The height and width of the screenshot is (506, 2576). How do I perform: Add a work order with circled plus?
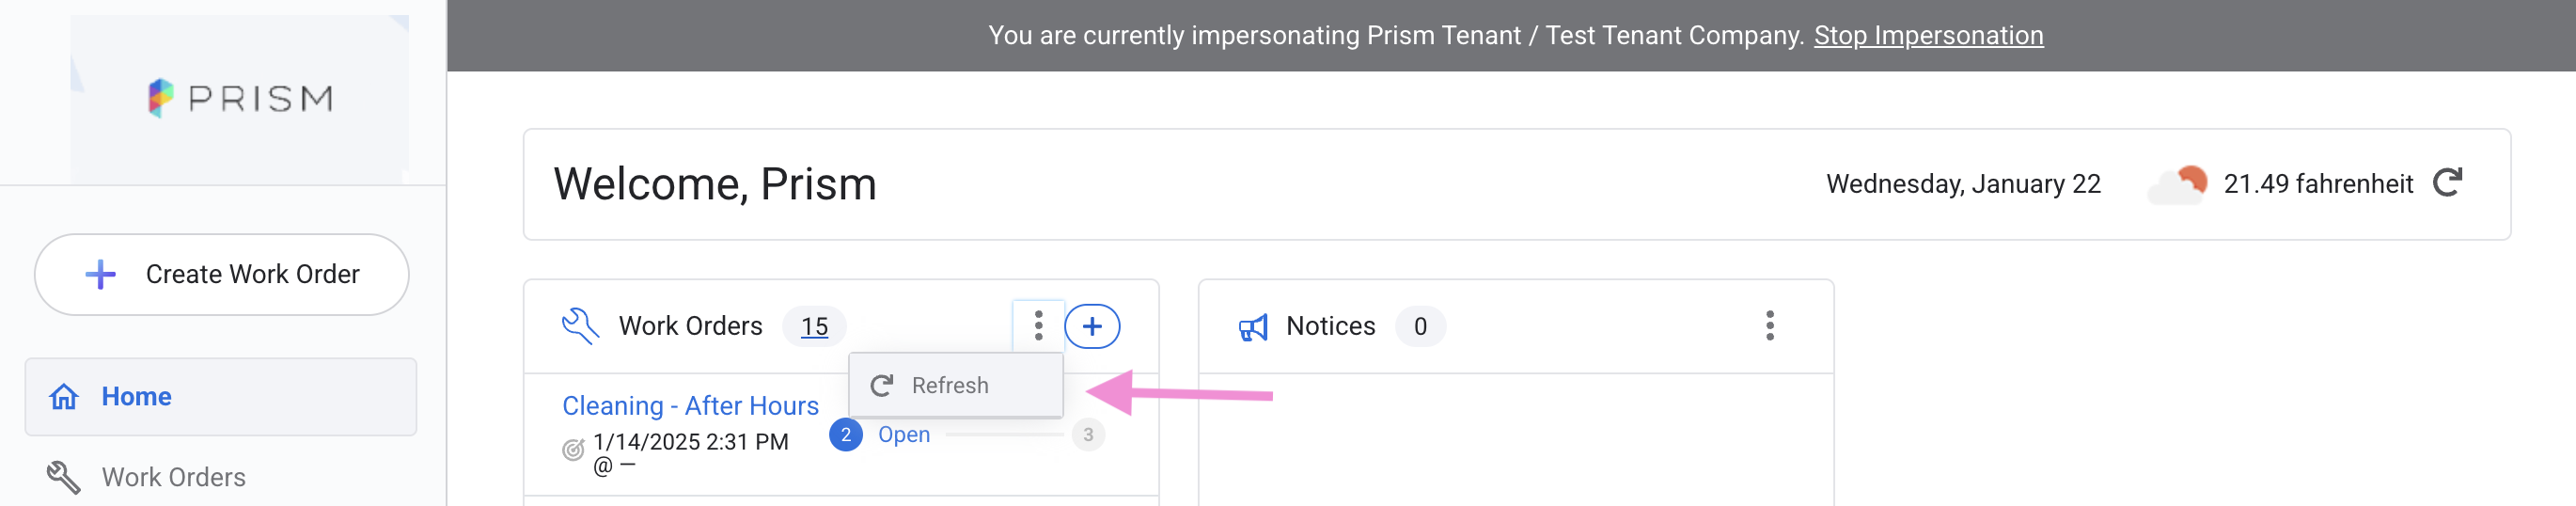coord(1091,326)
